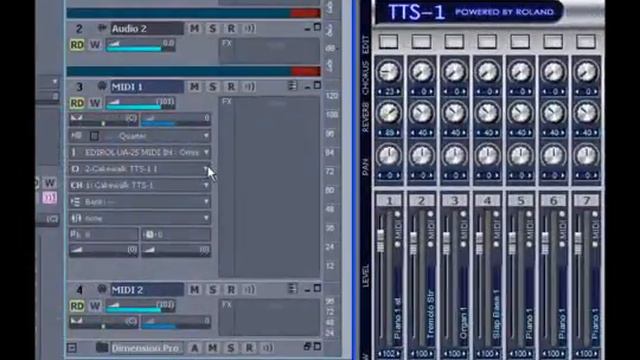Image resolution: width=640 pixels, height=360 pixels.
Task: Arm record on Audio 2 track
Action: click(231, 29)
